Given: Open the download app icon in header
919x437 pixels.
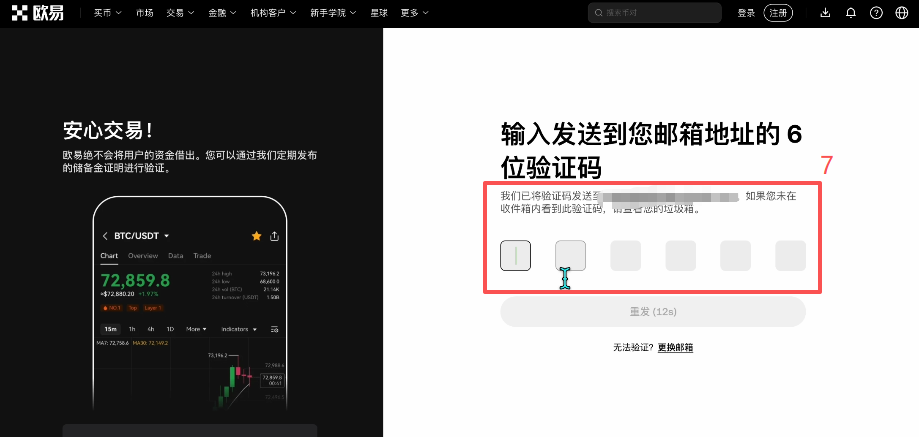Looking at the screenshot, I should [825, 13].
